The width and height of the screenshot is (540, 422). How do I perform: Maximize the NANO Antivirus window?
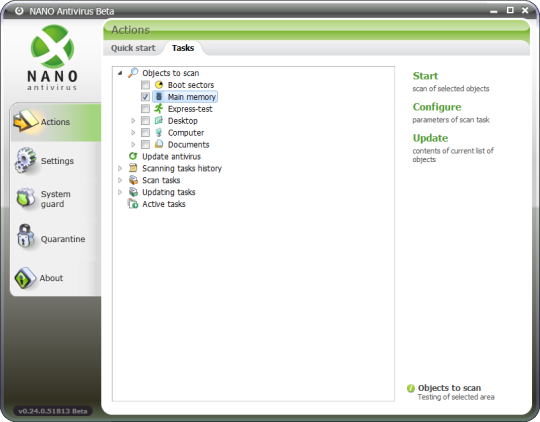[x=510, y=10]
